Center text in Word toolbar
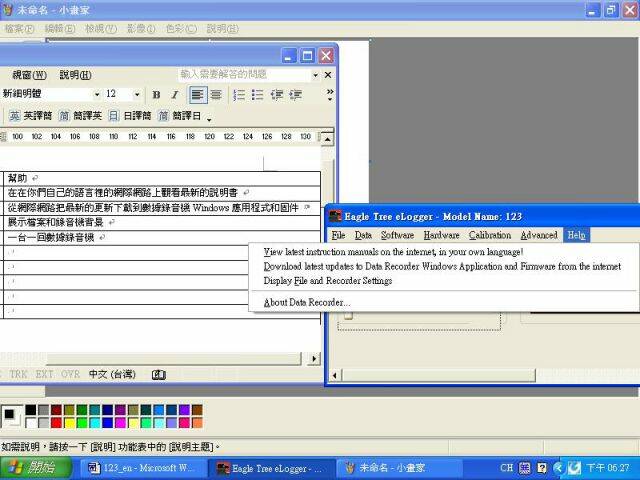This screenshot has width=640, height=480. 216,95
